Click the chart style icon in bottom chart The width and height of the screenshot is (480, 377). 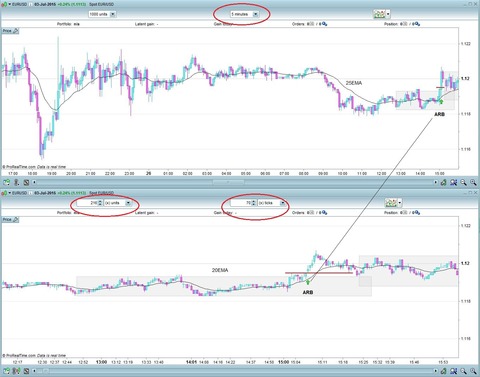(x=391, y=203)
